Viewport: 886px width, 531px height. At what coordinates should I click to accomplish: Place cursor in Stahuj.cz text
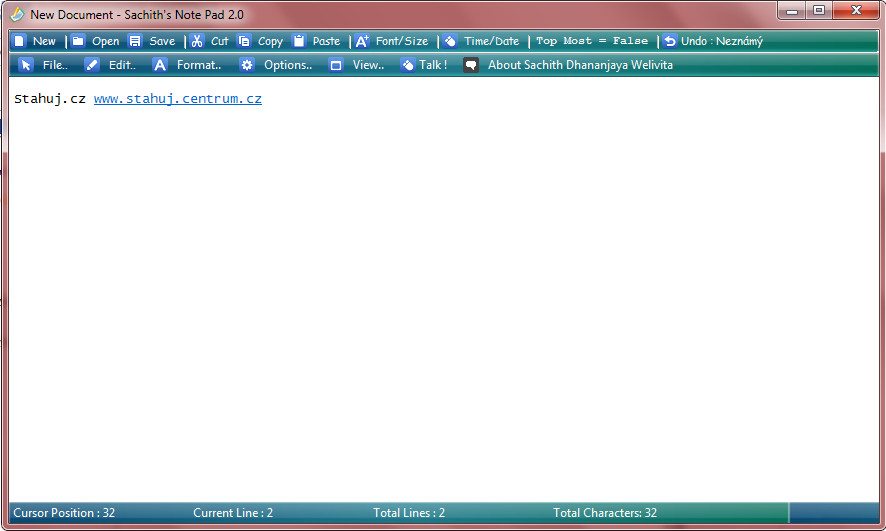pos(50,99)
